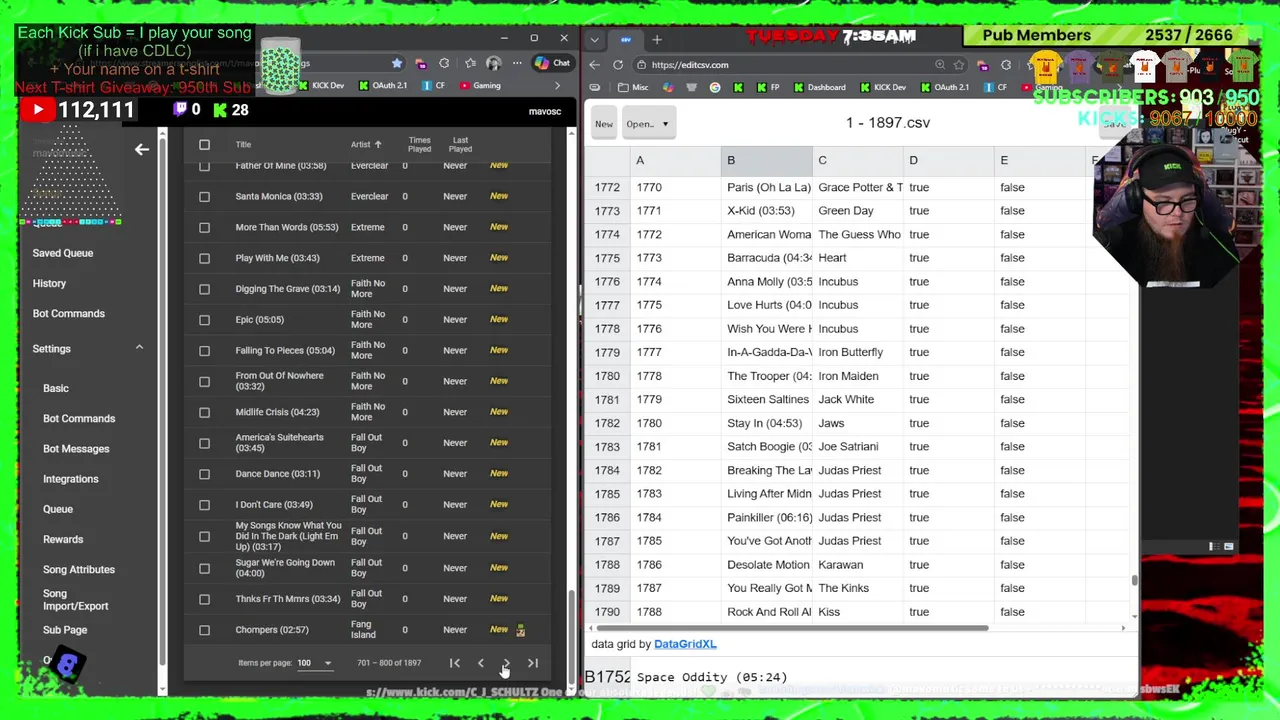Select spreadsheet row header 1780
The height and width of the screenshot is (720, 1280).
(607, 376)
